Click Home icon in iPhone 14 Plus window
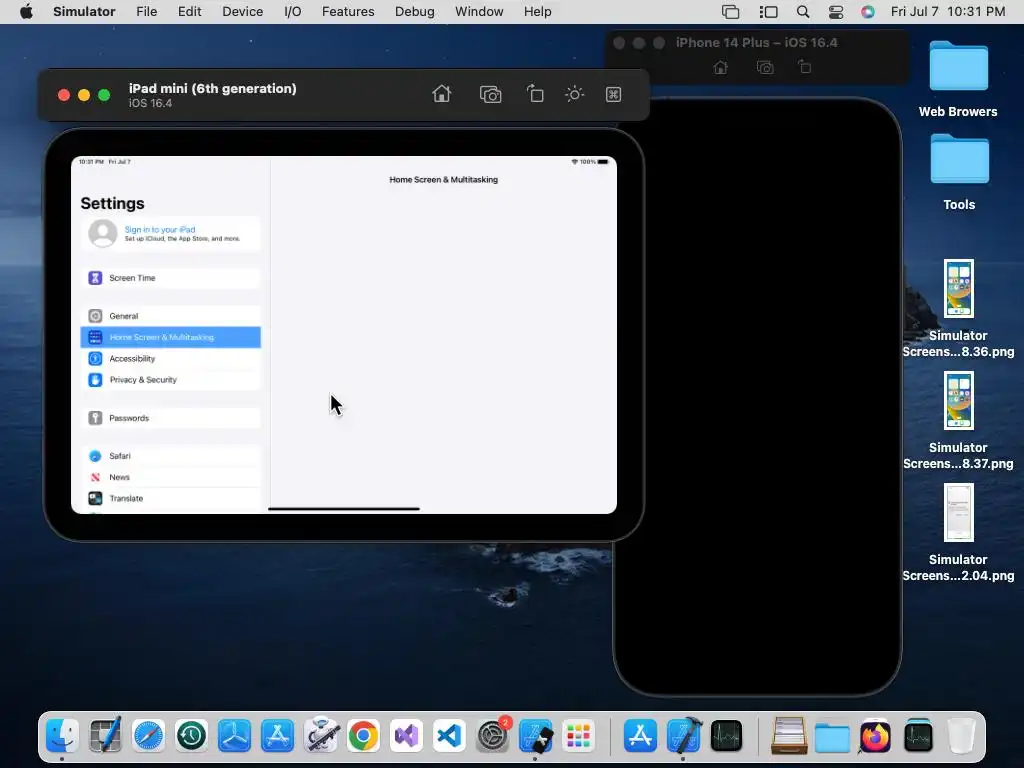1024x768 pixels. pyautogui.click(x=720, y=67)
